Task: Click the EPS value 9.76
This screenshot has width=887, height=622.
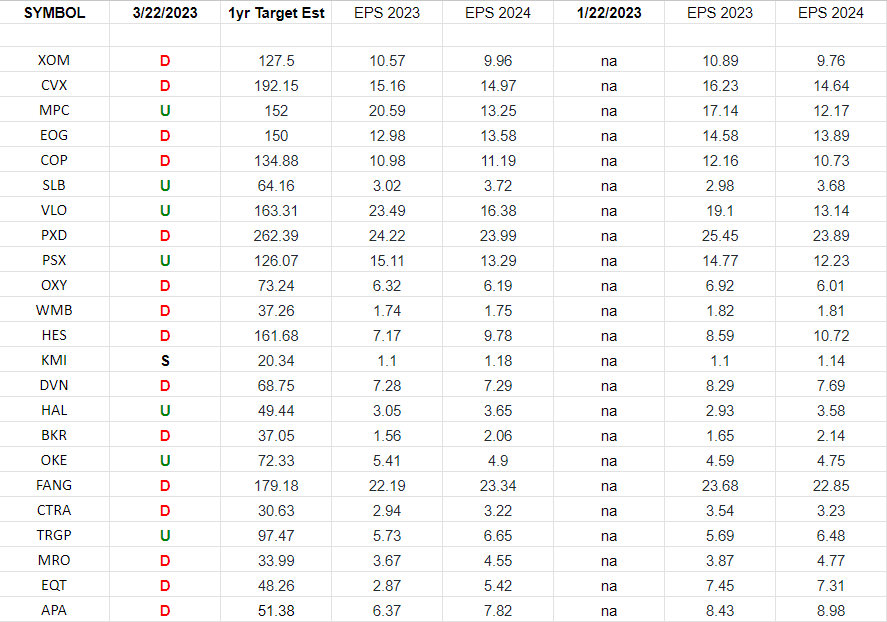Action: pos(831,61)
